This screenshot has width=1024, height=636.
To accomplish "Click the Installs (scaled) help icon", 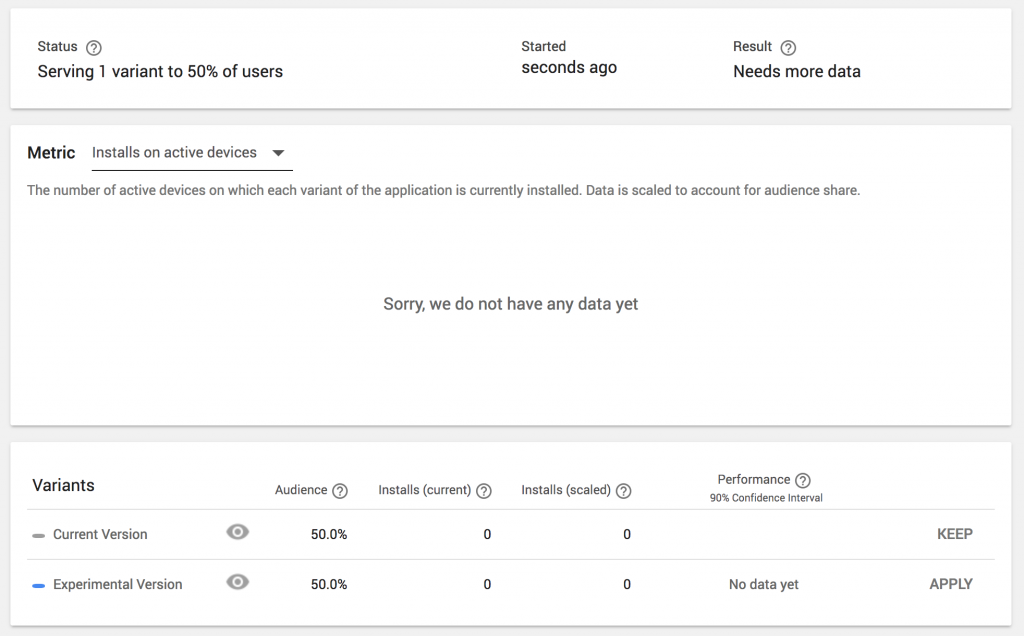I will [624, 491].
